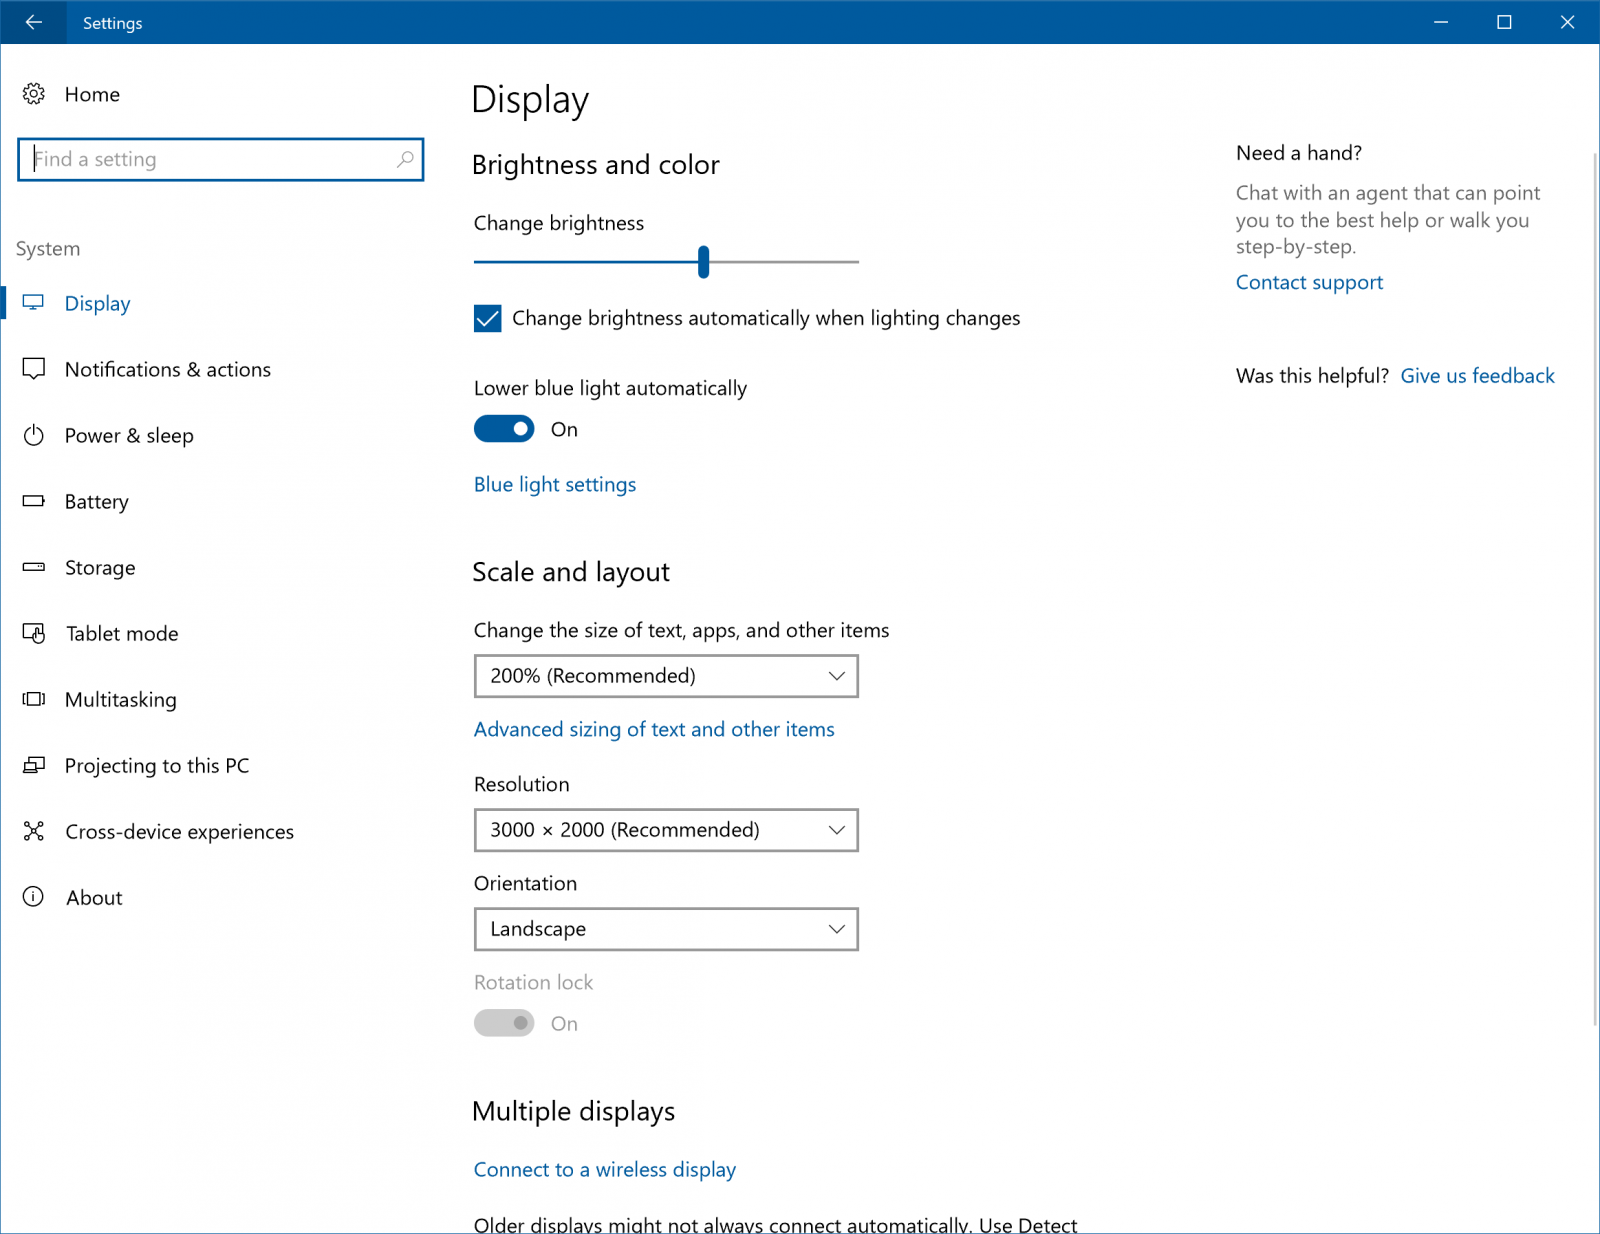1600x1234 pixels.
Task: Open Display settings icon in sidebar
Action: [x=35, y=302]
